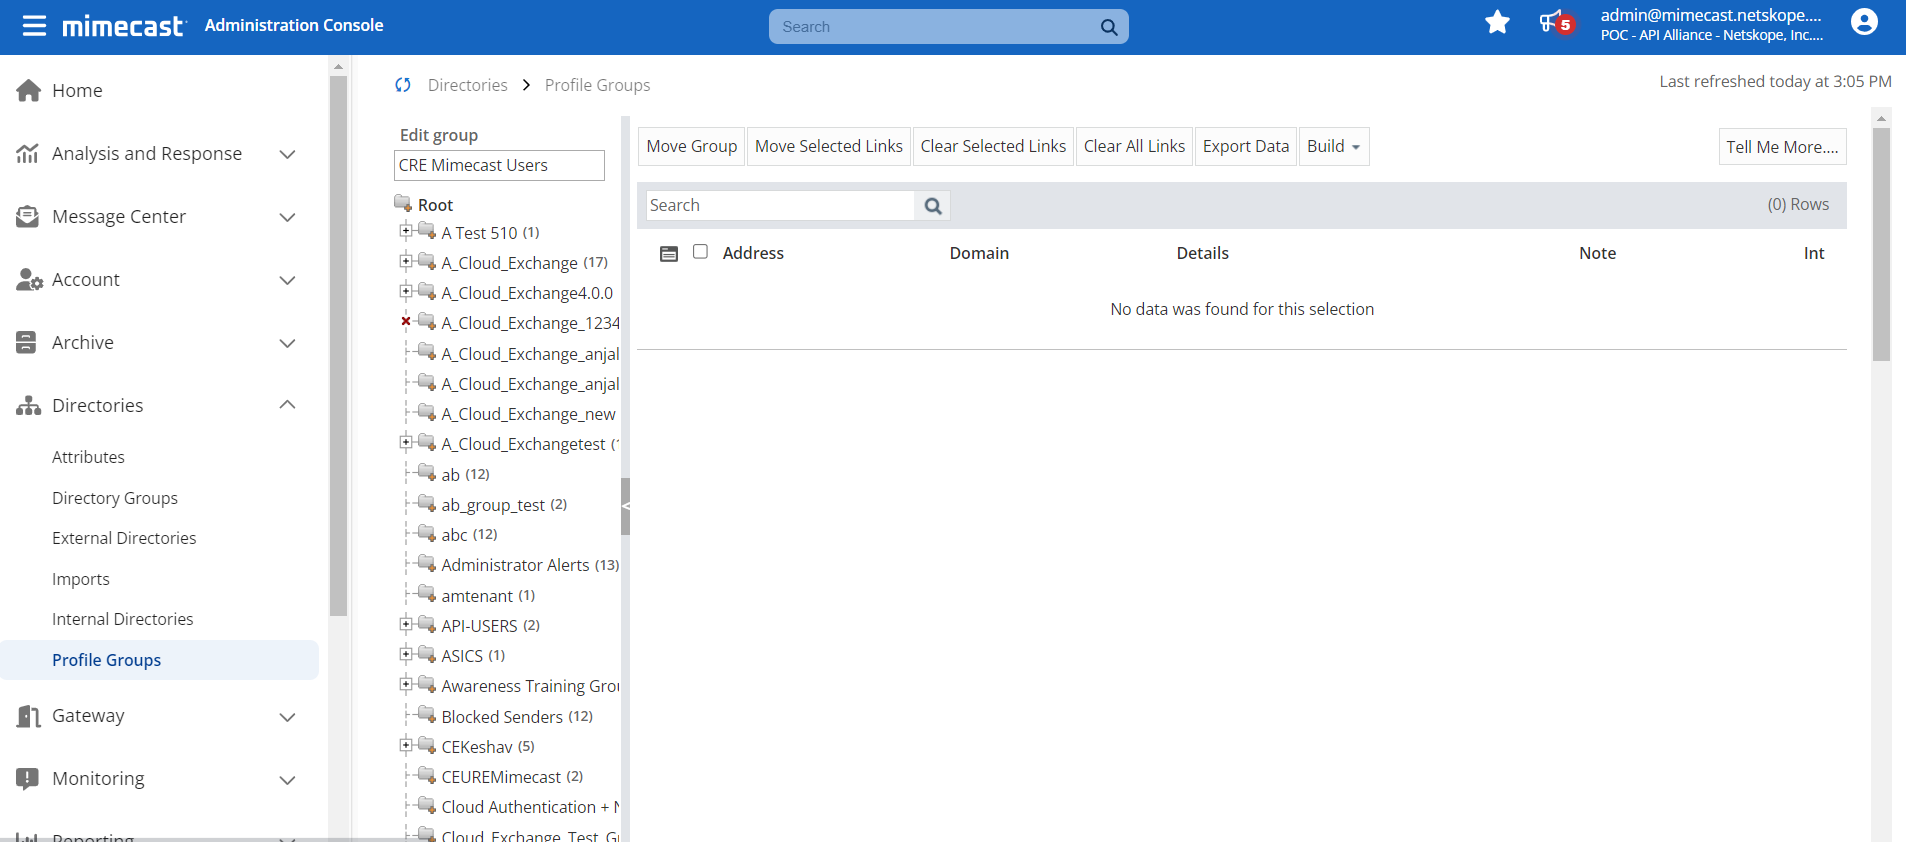Click the folder icon for Blocked Senders

pyautogui.click(x=427, y=715)
